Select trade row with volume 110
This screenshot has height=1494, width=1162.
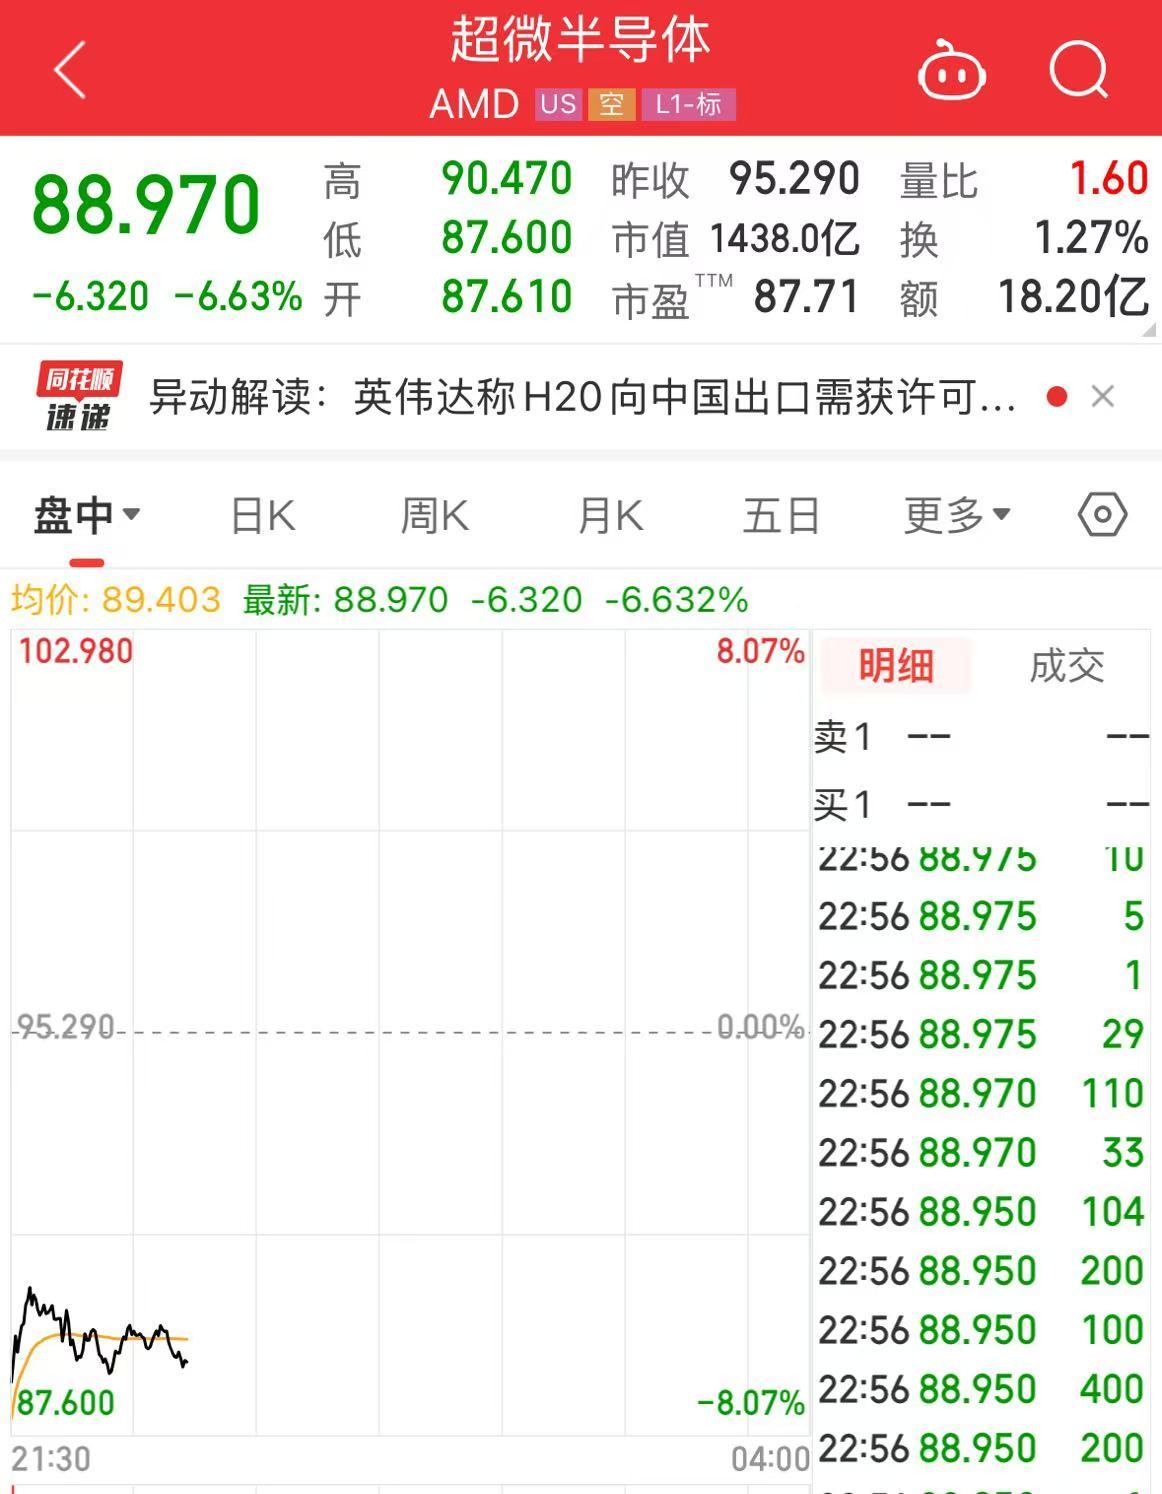click(x=982, y=1093)
